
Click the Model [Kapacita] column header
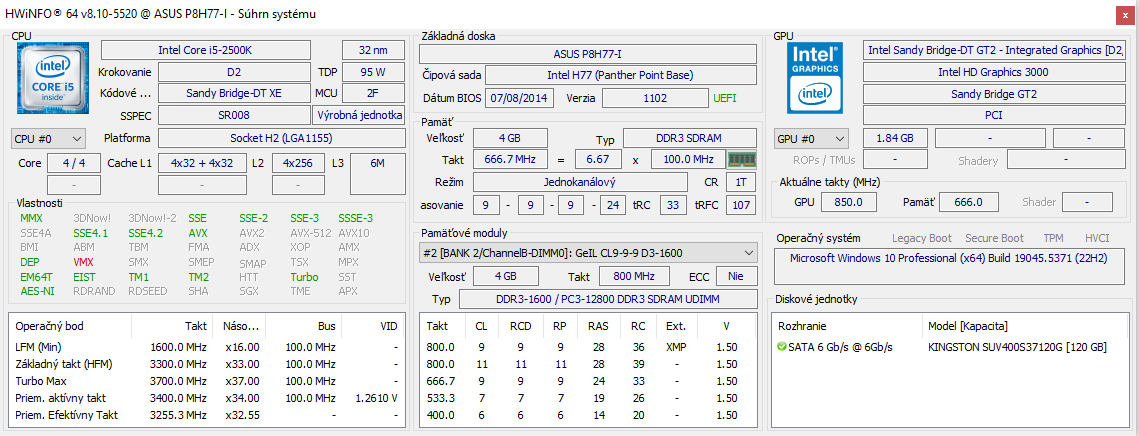968,326
